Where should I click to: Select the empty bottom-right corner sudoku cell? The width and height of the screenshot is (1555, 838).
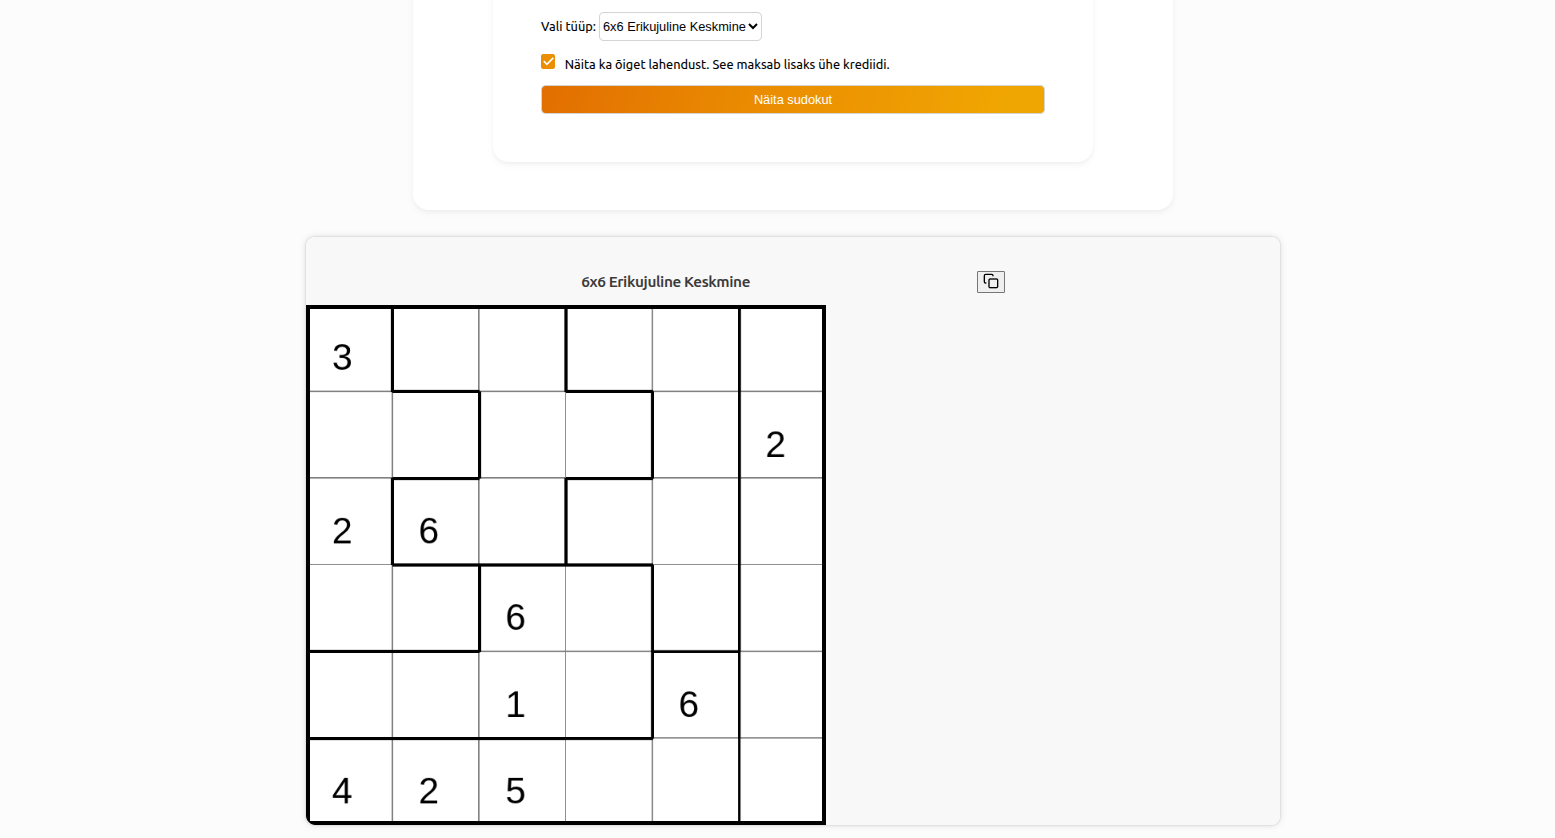(781, 782)
